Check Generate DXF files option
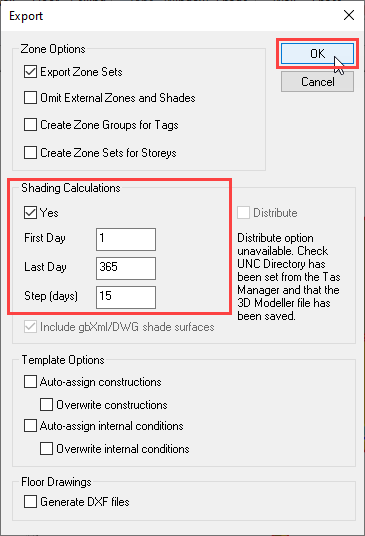The image size is (365, 536). click(30, 502)
